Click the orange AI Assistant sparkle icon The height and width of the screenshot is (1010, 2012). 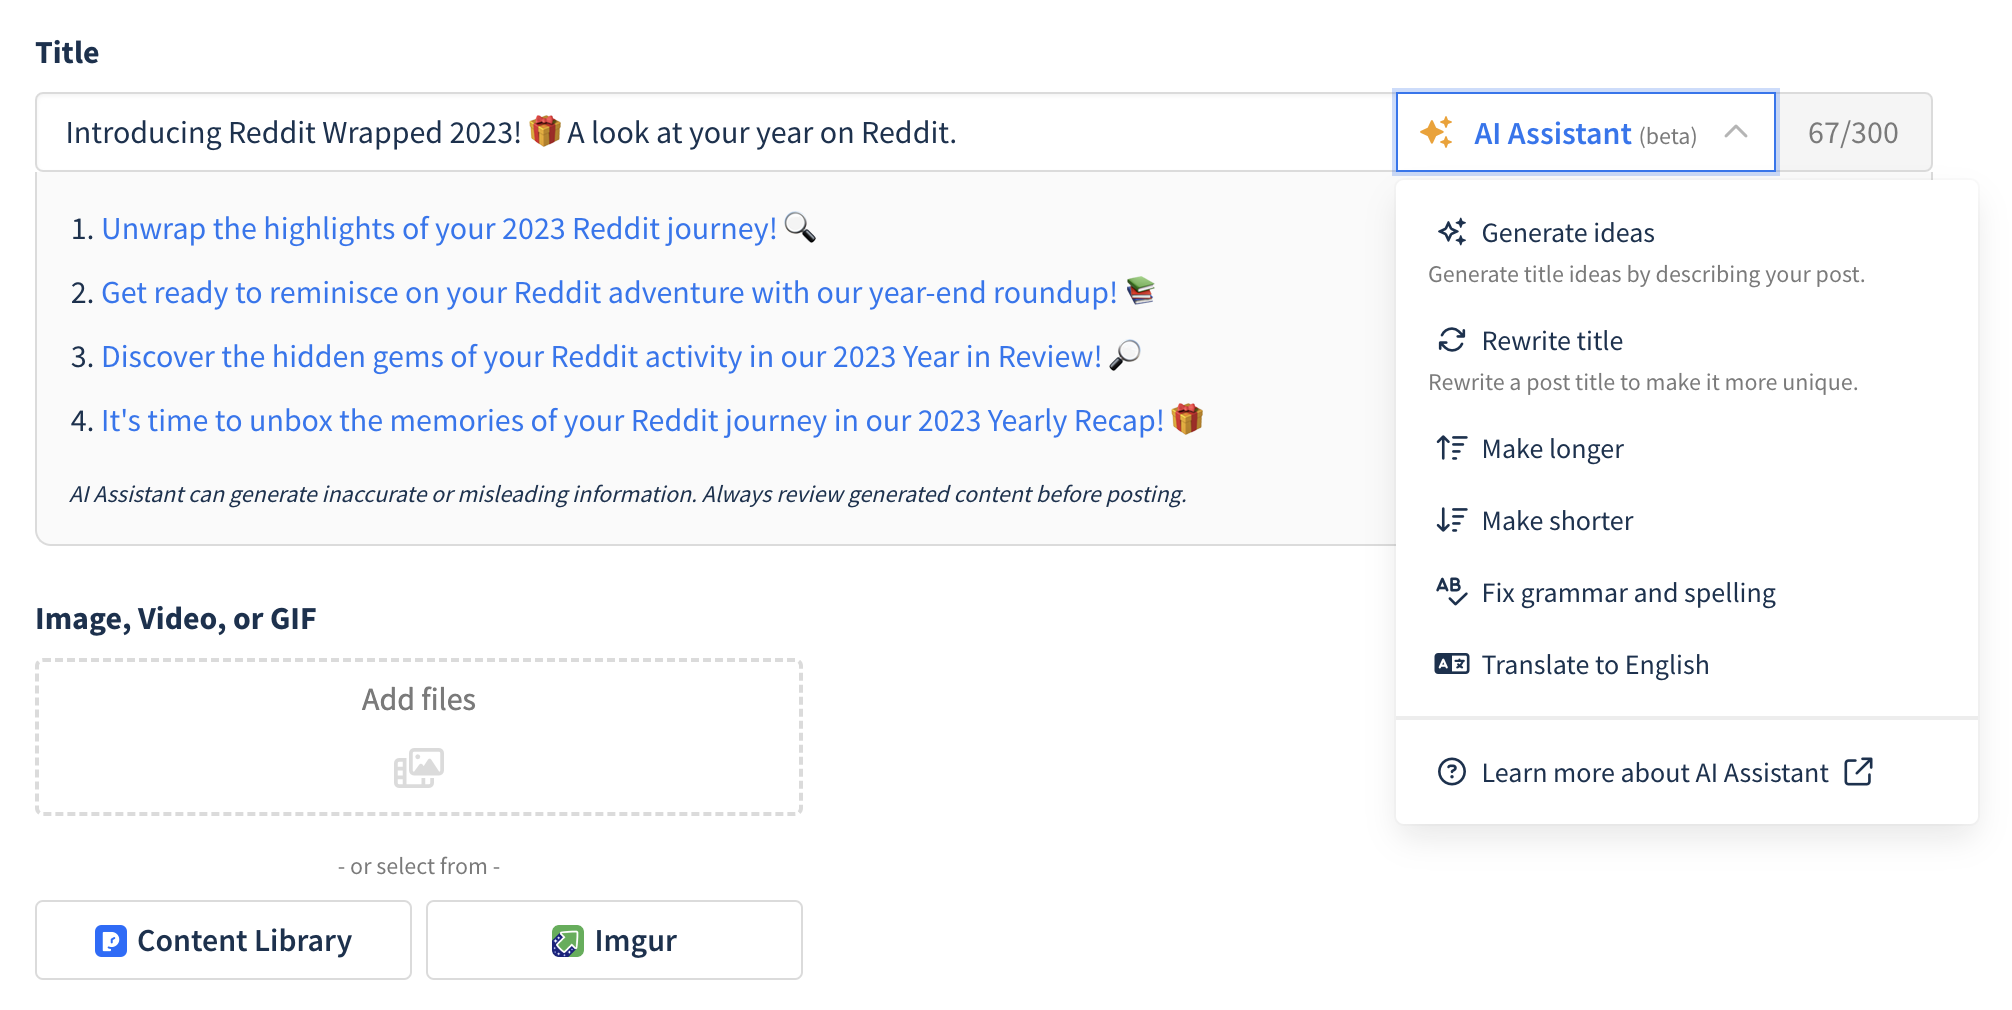pyautogui.click(x=1437, y=132)
